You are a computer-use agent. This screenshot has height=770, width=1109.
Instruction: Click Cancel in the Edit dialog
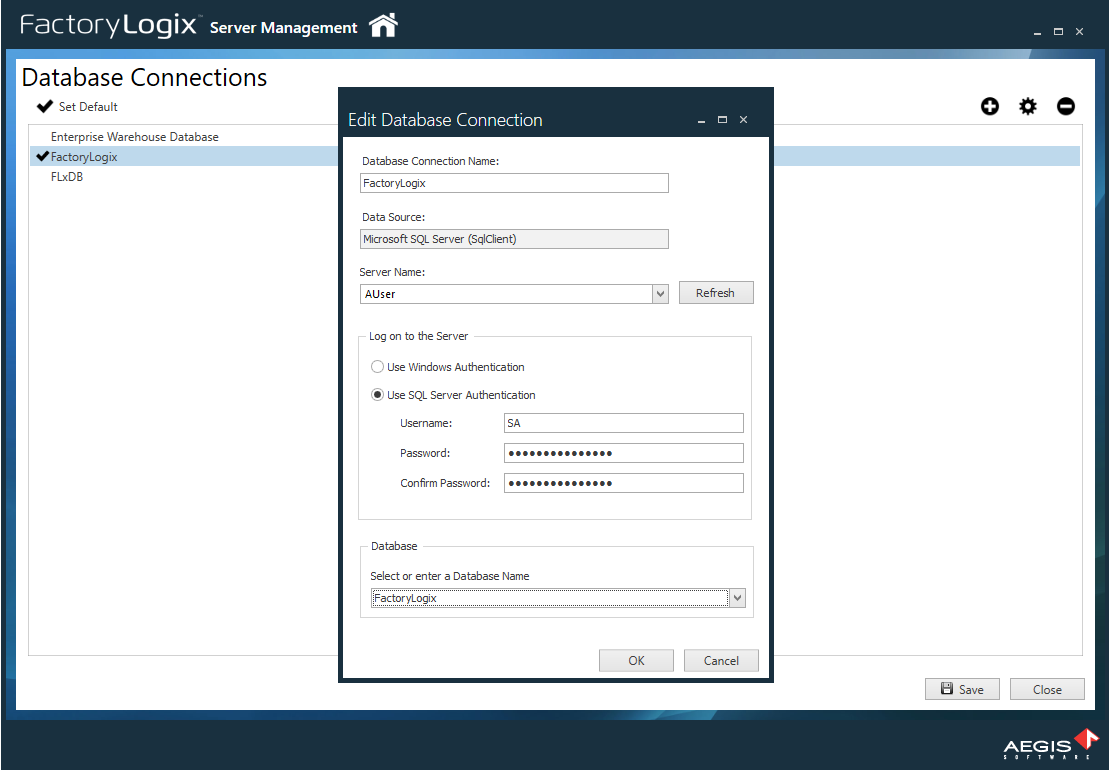coord(721,660)
